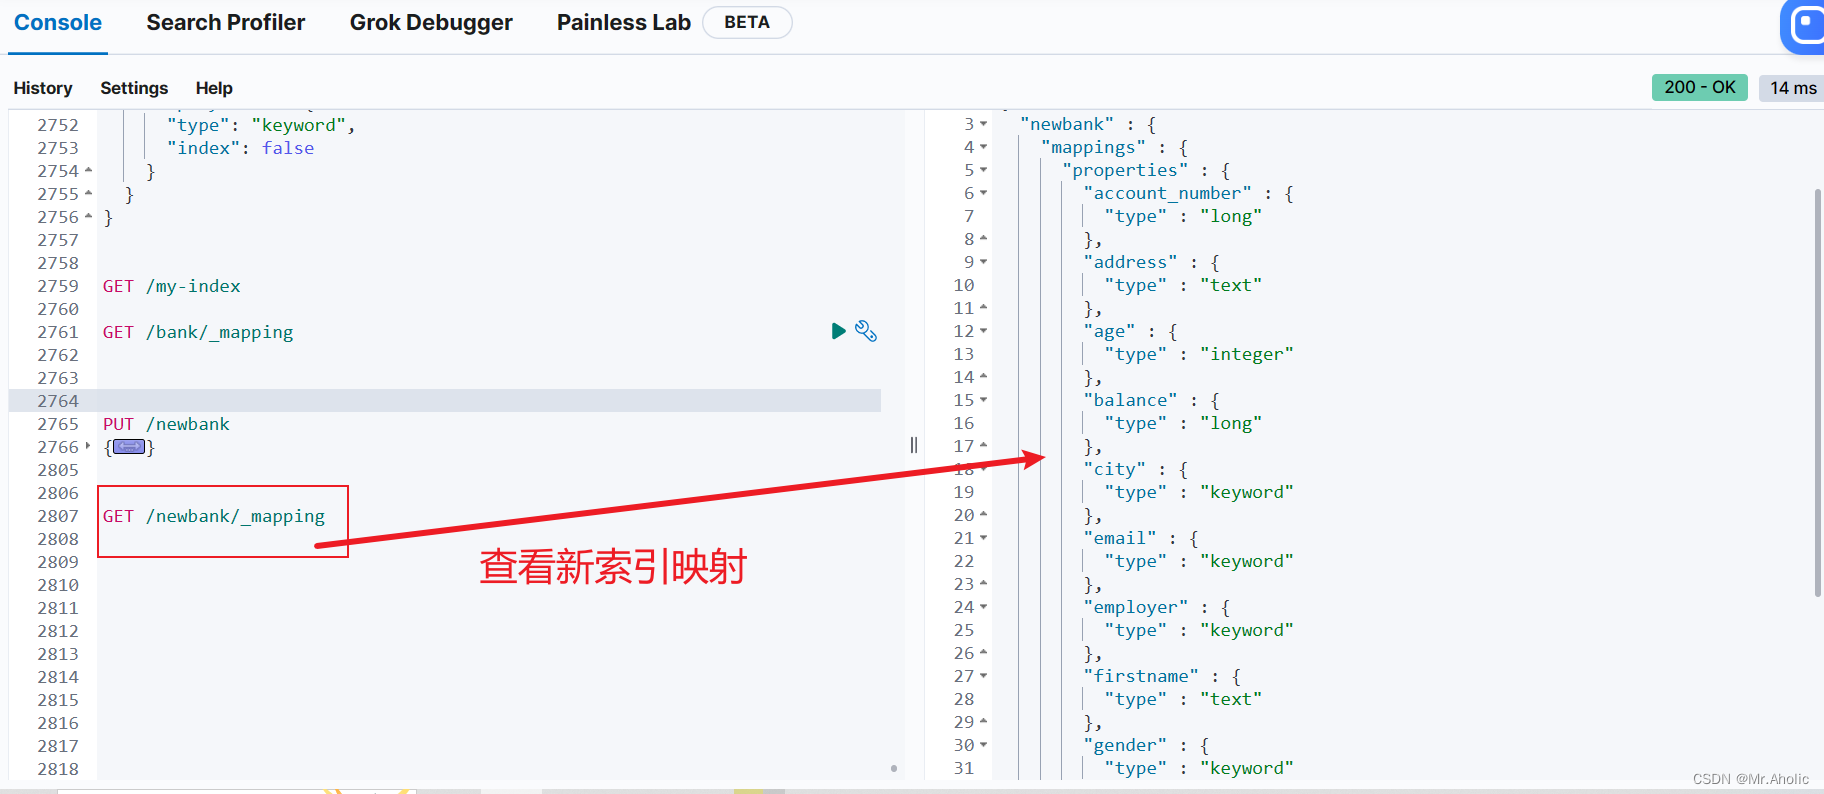Open the chat assistant icon at top right
Viewport: 1824px width, 794px height.
click(x=1803, y=25)
